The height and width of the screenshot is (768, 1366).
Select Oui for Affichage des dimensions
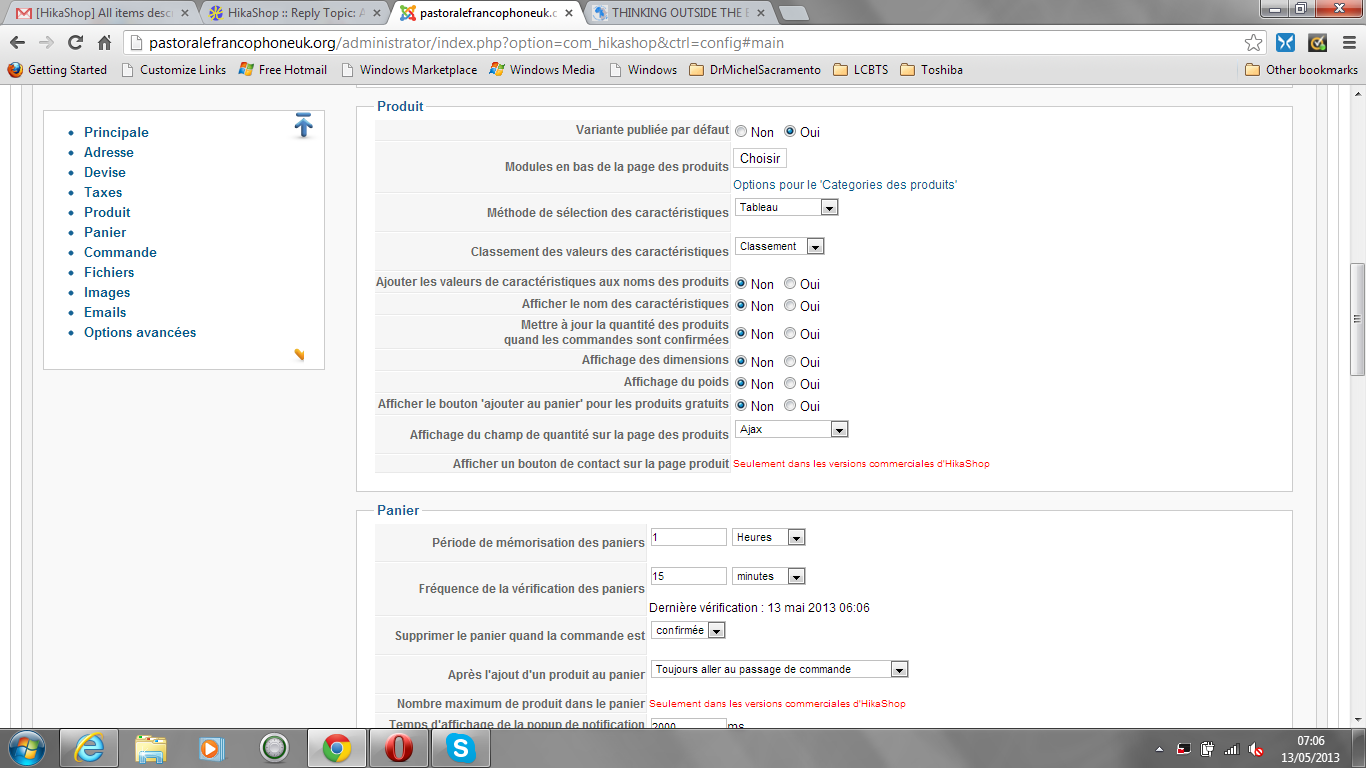point(790,362)
